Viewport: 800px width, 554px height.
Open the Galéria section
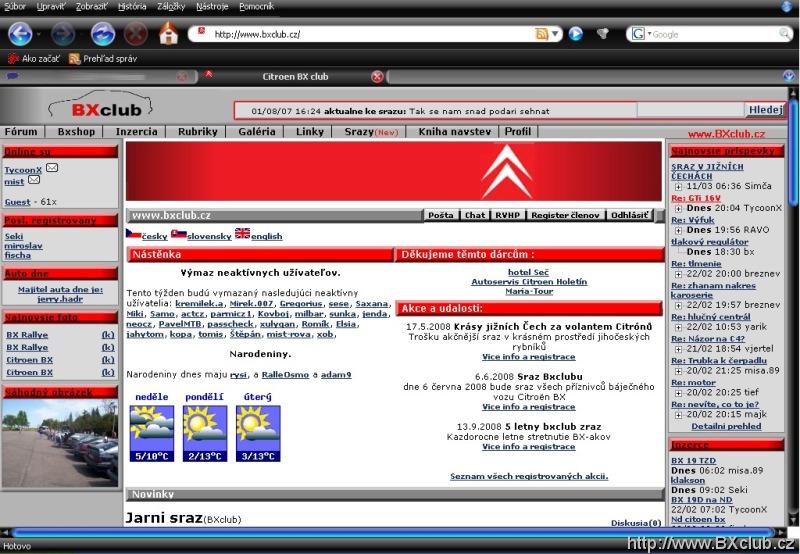[257, 132]
